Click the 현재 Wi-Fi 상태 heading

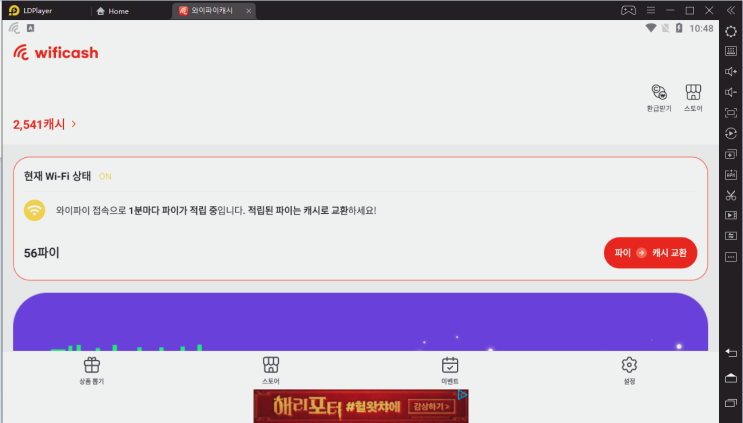[57, 176]
